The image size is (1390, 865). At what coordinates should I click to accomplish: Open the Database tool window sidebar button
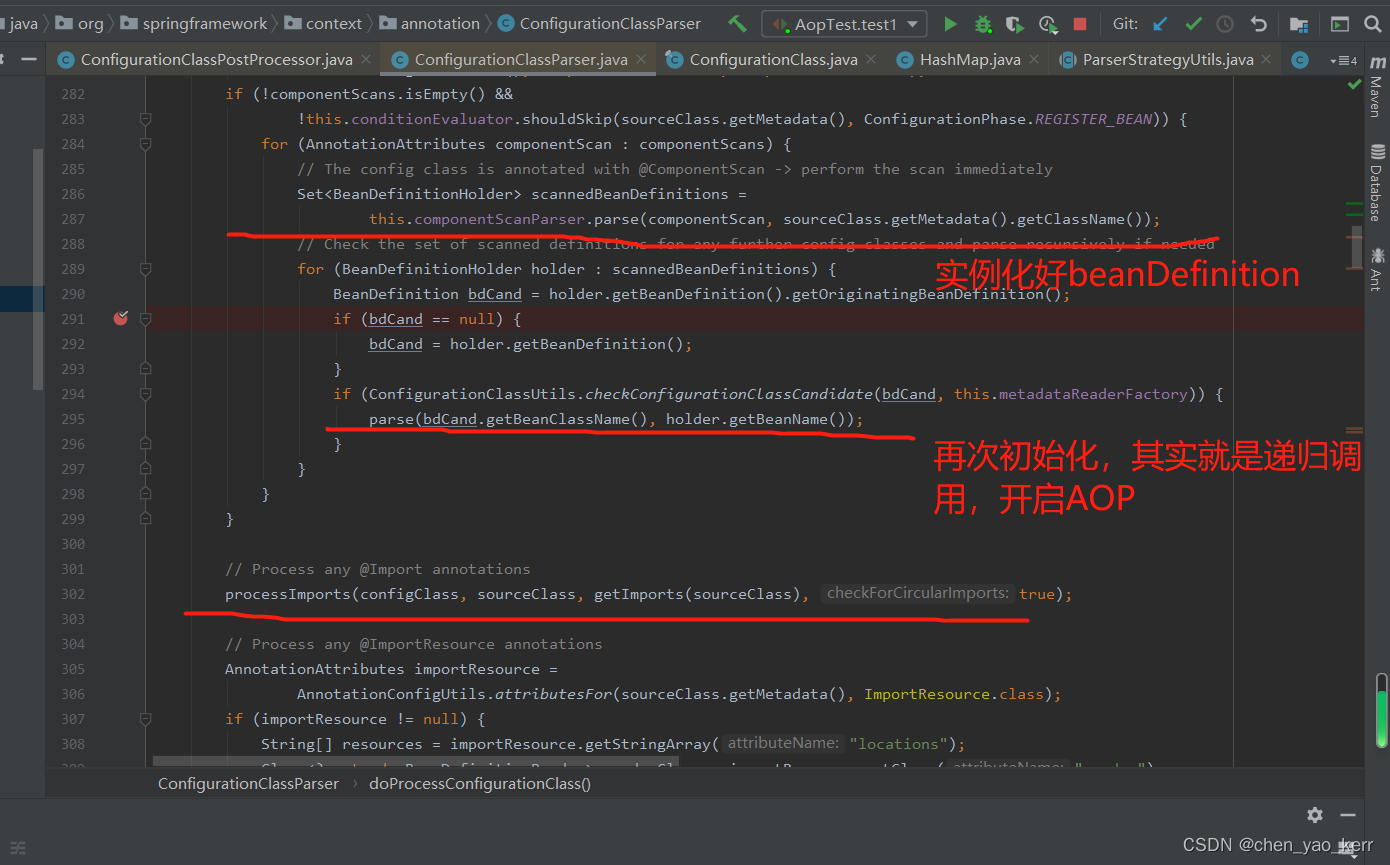click(x=1377, y=183)
